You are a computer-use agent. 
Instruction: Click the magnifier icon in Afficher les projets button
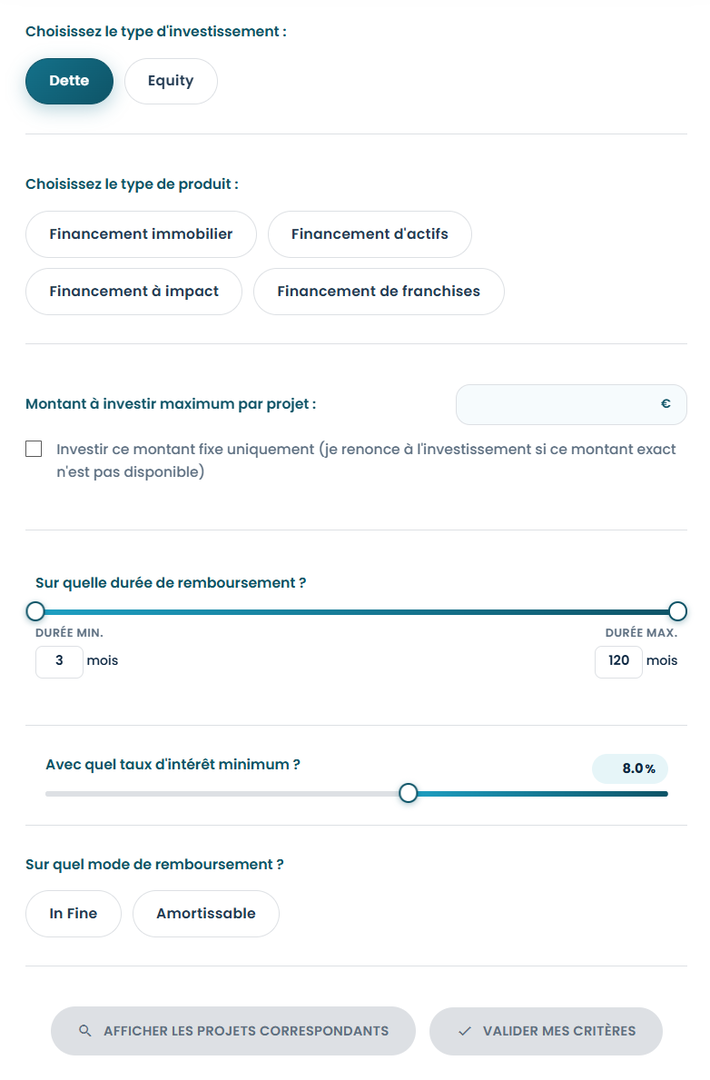pos(85,1031)
